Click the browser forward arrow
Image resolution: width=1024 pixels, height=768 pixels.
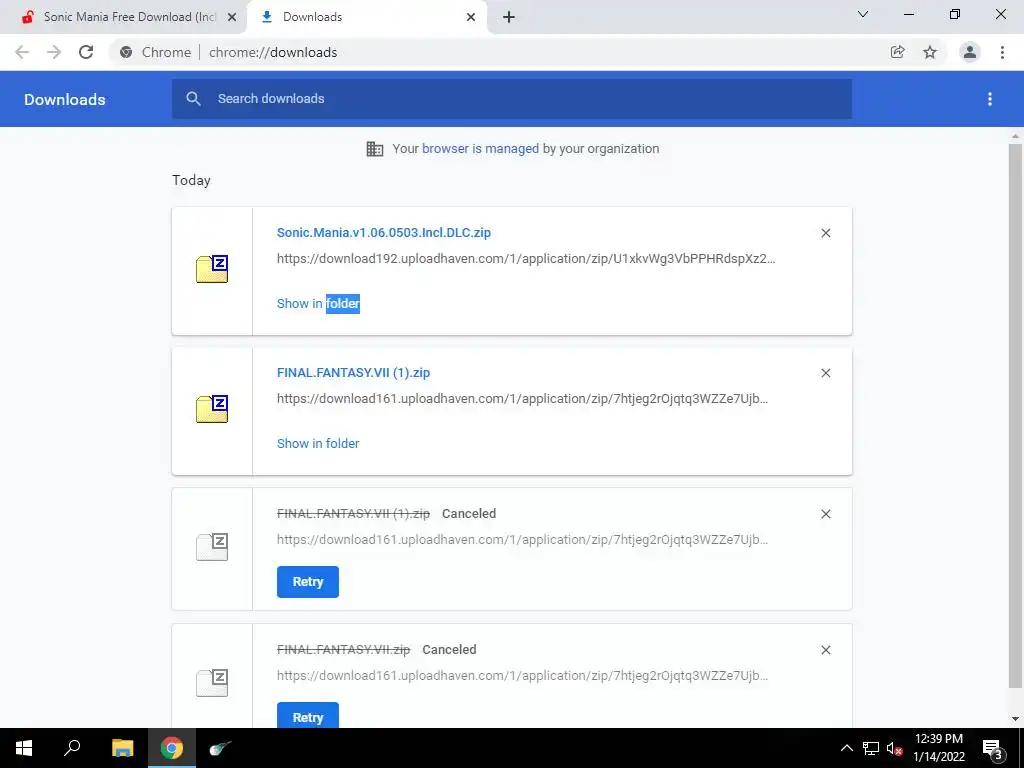click(54, 52)
